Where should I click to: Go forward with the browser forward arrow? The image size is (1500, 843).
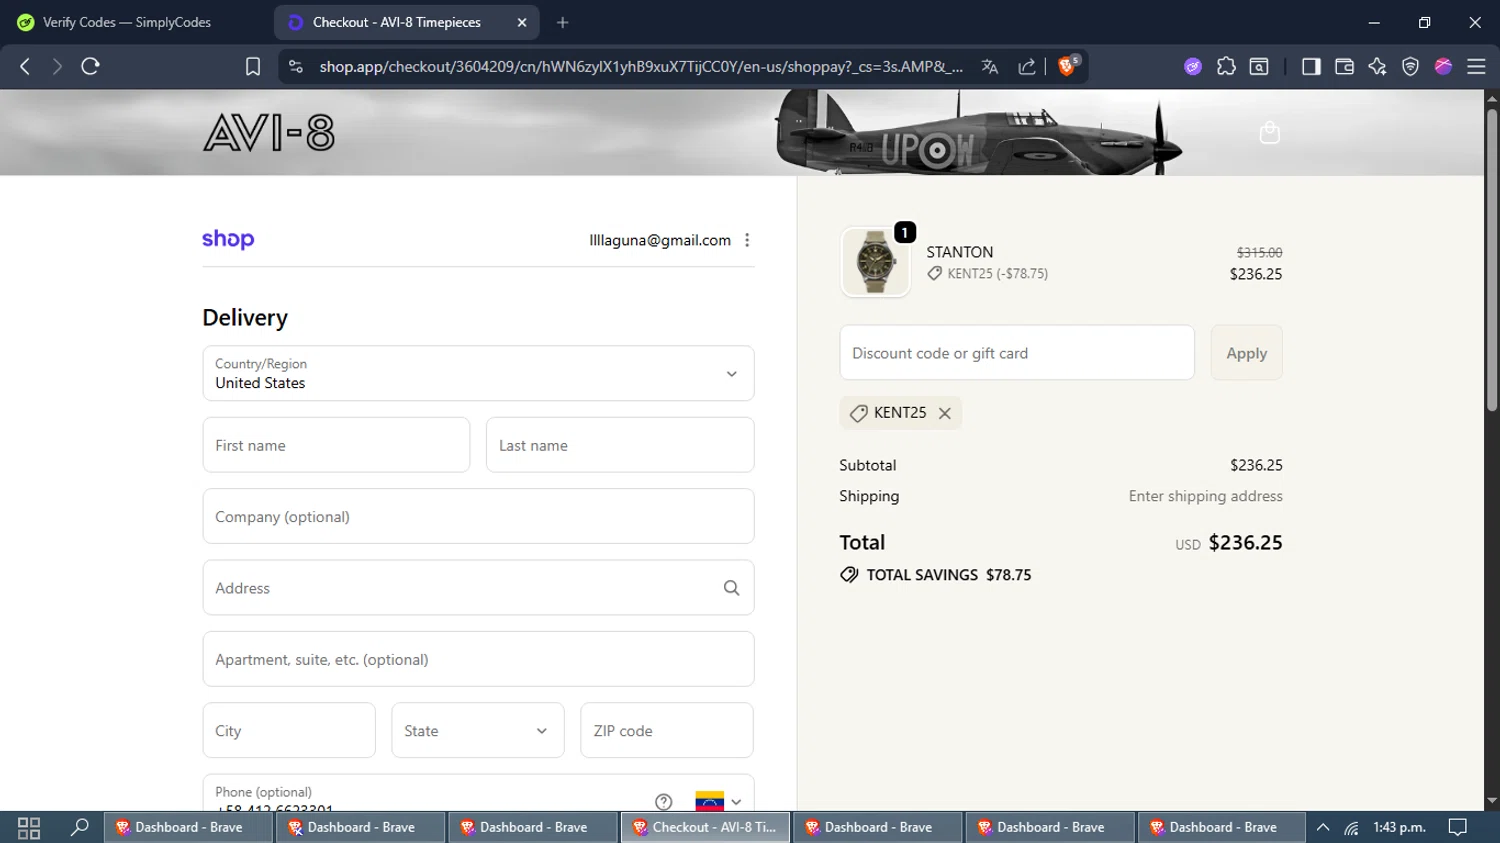coord(57,66)
